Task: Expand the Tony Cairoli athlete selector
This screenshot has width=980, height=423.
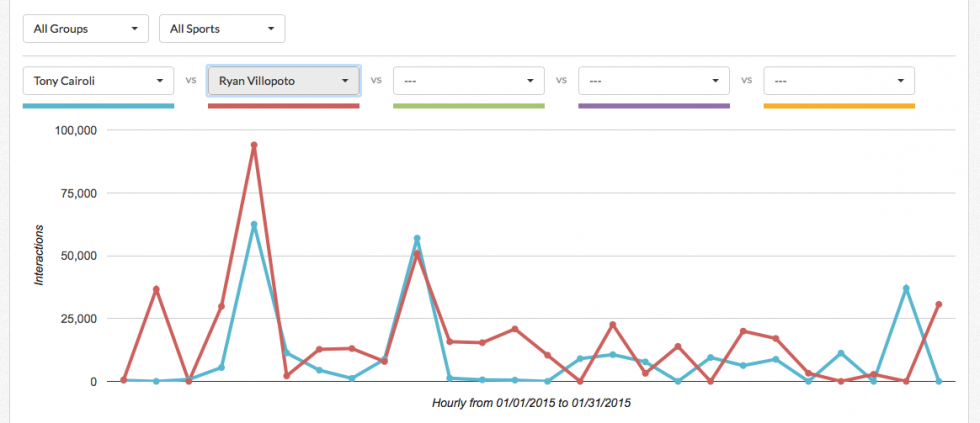Action: (x=98, y=80)
